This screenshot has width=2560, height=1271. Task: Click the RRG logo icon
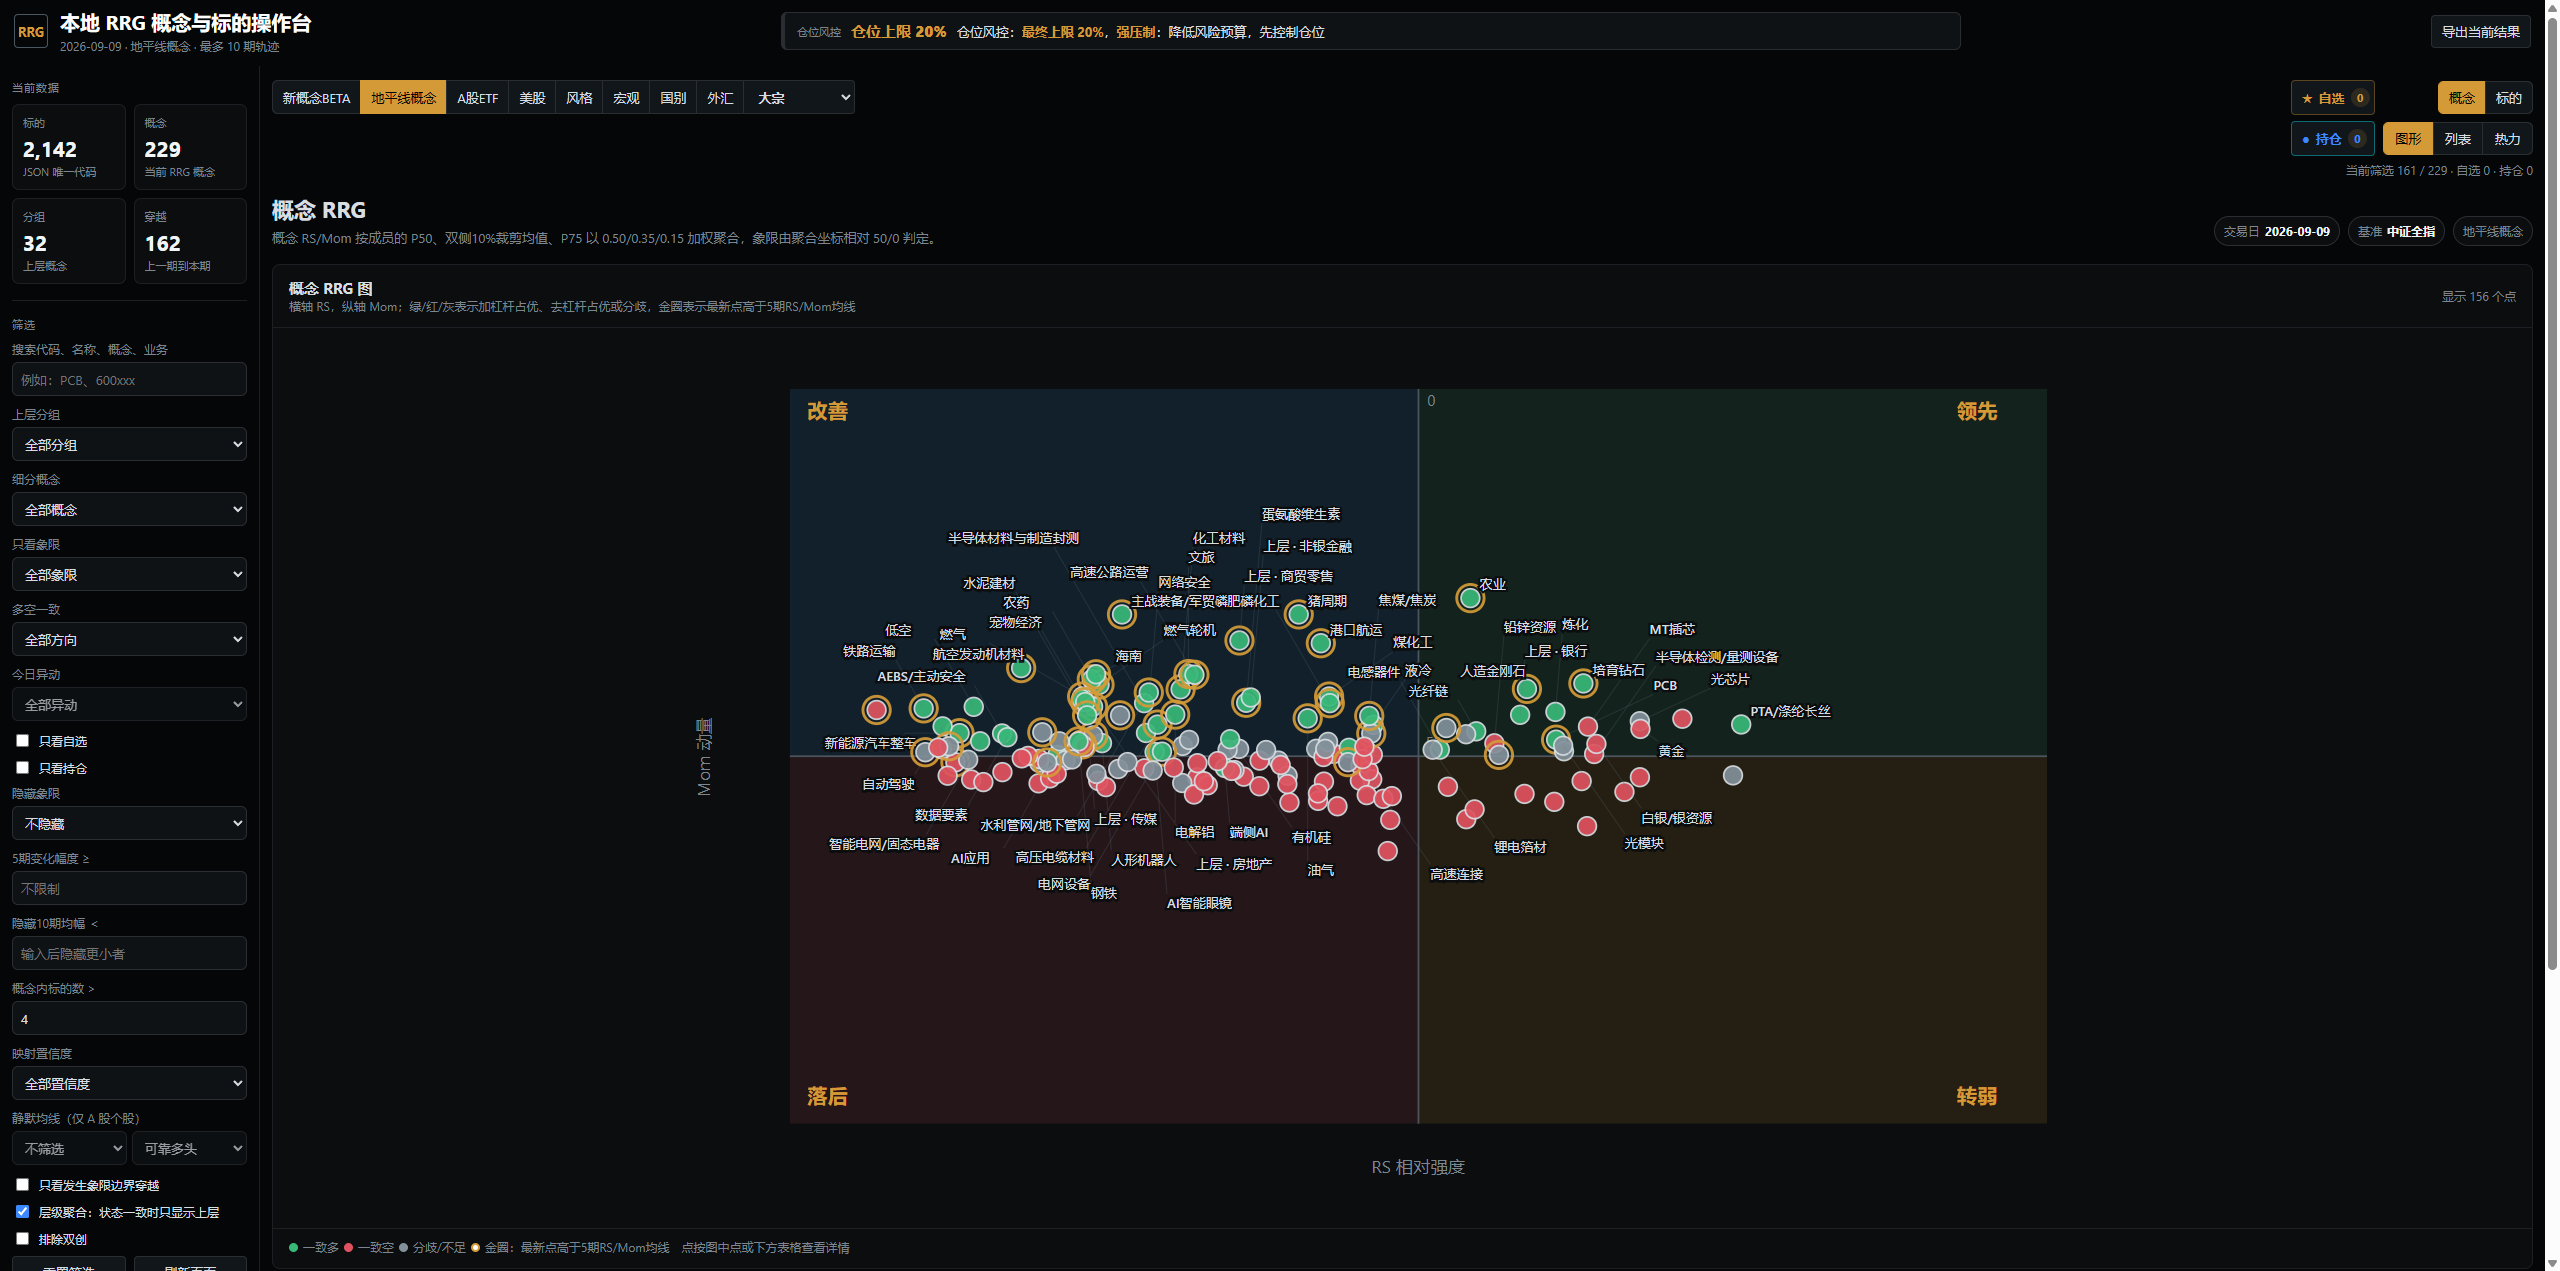pyautogui.click(x=31, y=32)
